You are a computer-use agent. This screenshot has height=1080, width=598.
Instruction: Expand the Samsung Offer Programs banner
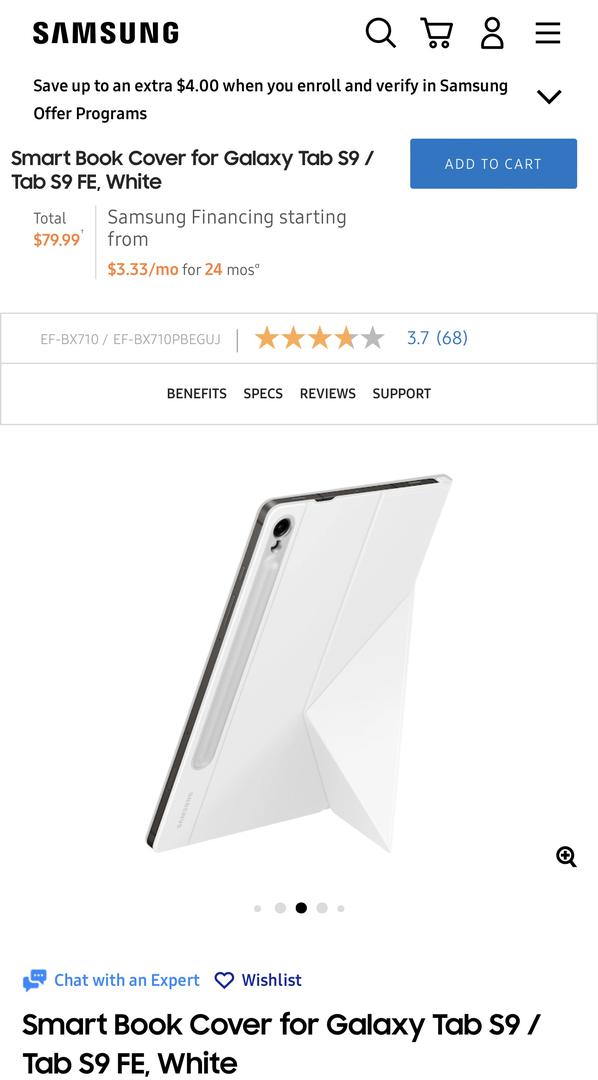click(549, 97)
